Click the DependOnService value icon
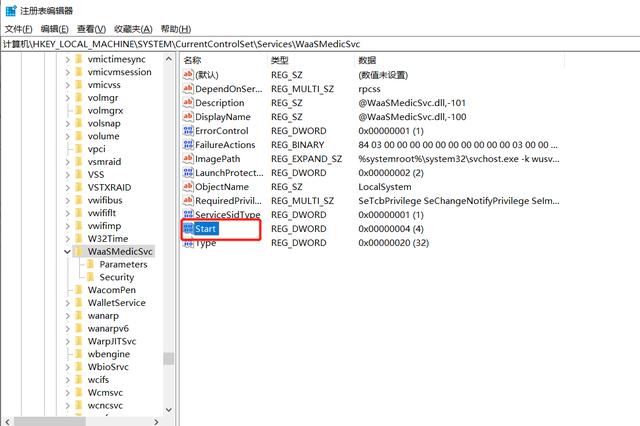Image resolution: width=640 pixels, height=426 pixels. pos(188,89)
